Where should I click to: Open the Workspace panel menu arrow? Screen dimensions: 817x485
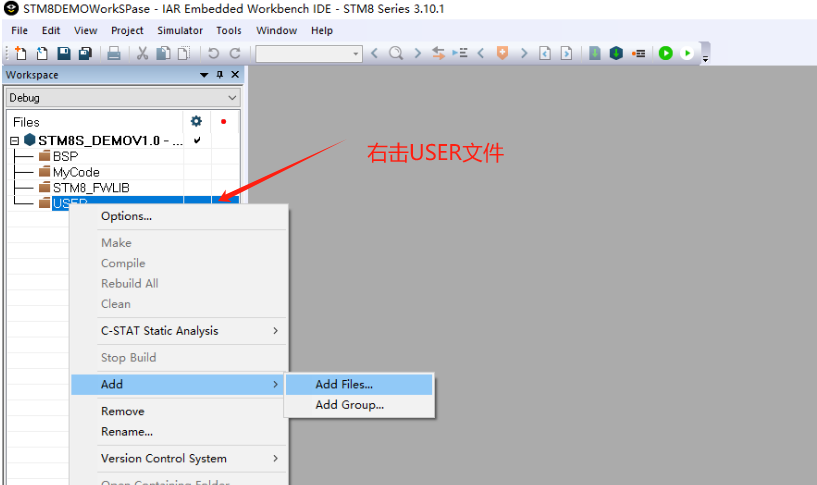coord(204,75)
